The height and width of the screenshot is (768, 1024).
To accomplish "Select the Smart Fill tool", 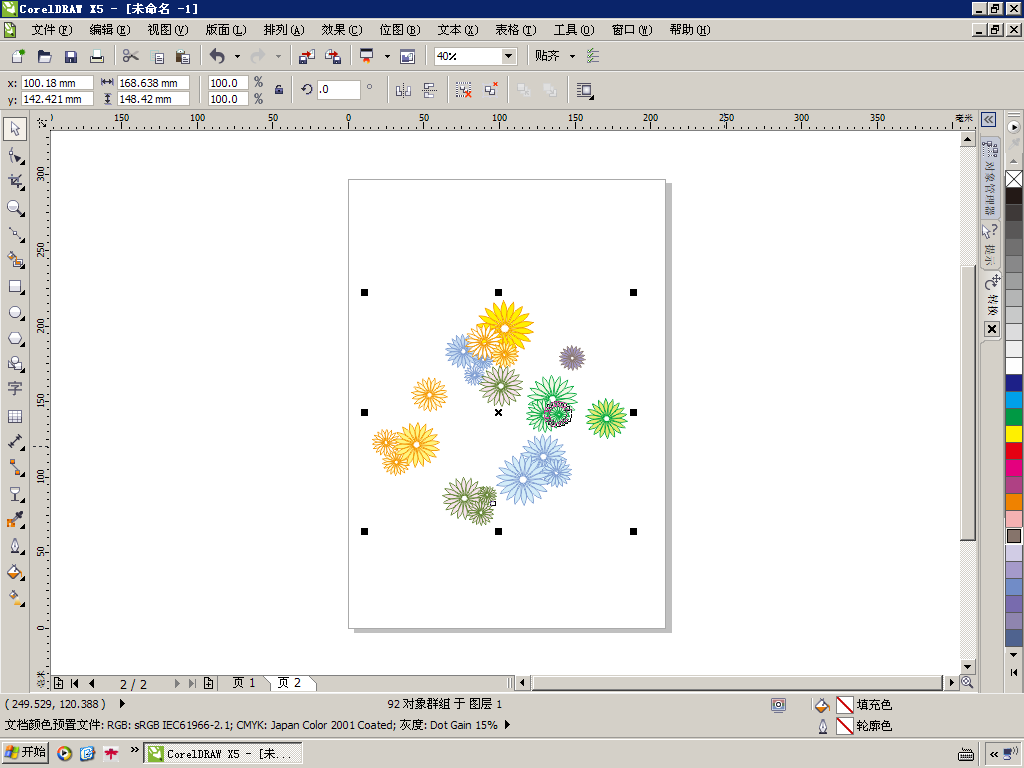I will click(x=15, y=260).
